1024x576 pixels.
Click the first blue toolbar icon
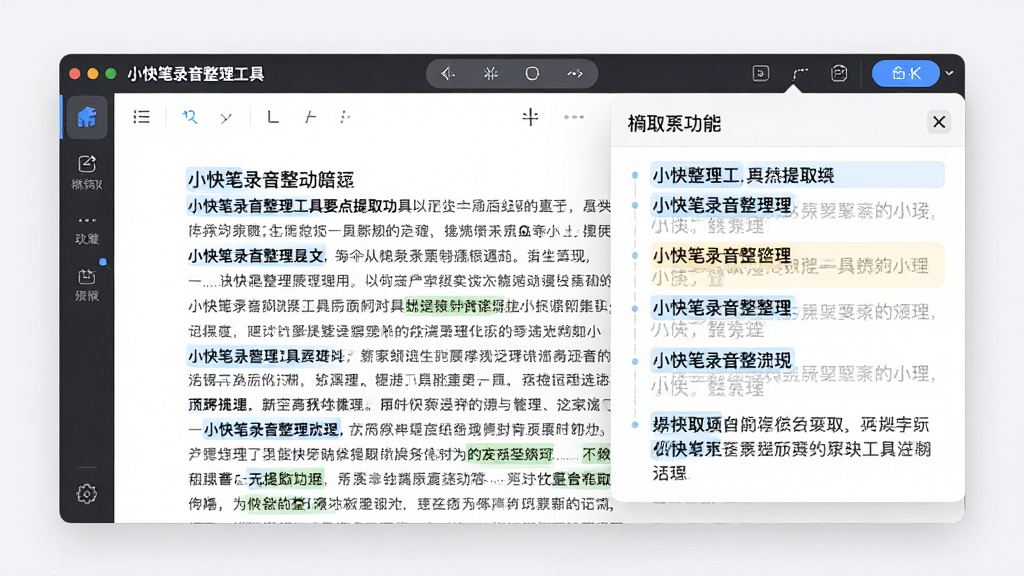coord(190,117)
